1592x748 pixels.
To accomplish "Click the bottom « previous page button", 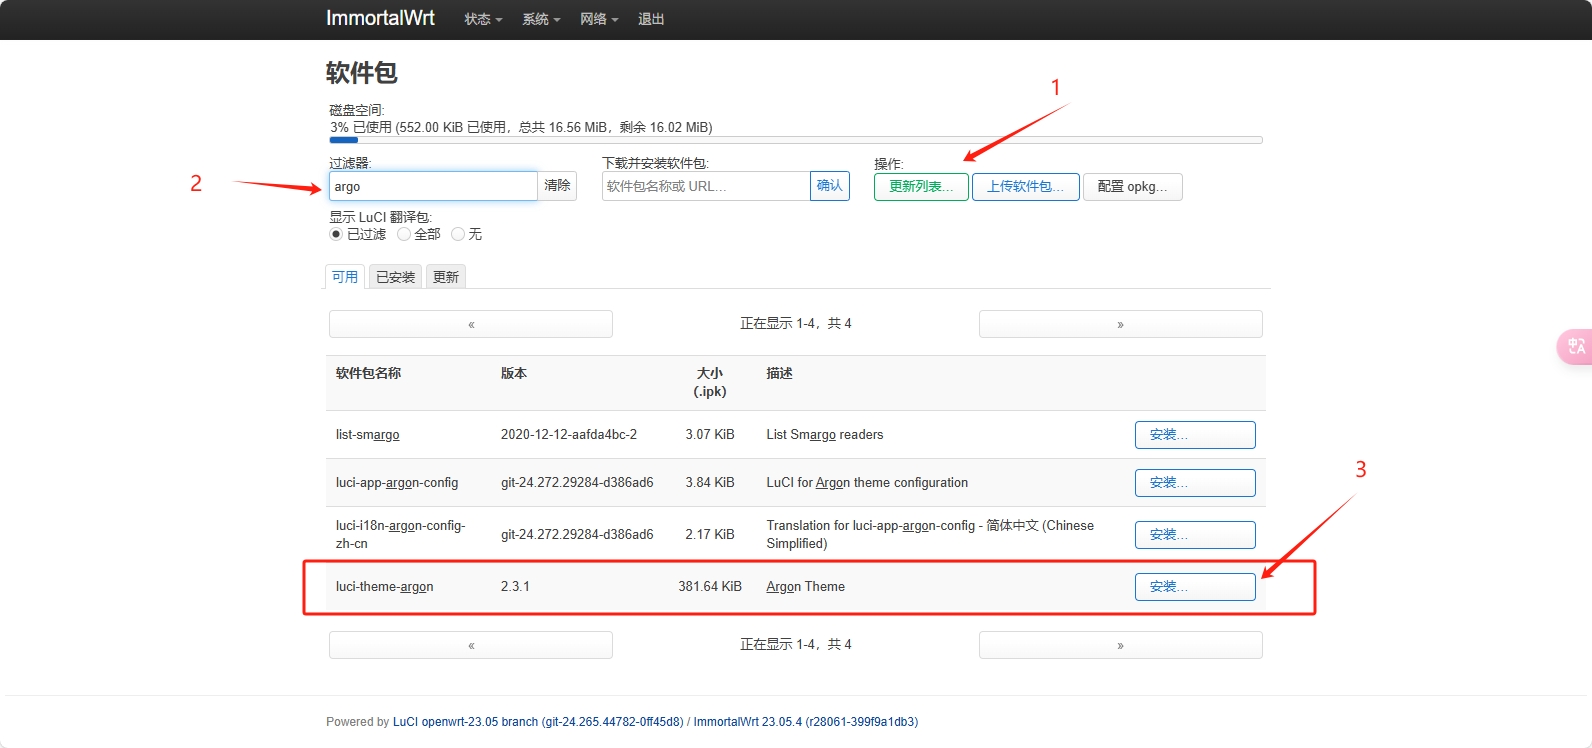I will point(471,645).
